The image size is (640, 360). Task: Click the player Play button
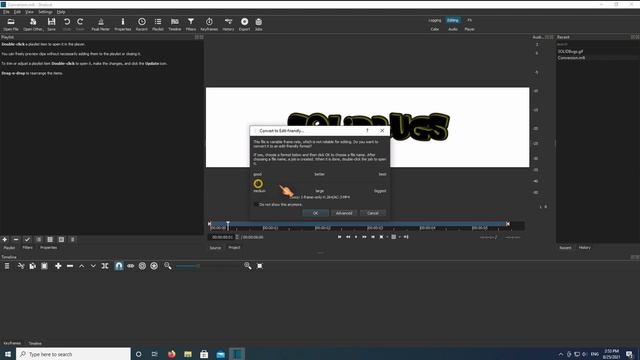356,237
